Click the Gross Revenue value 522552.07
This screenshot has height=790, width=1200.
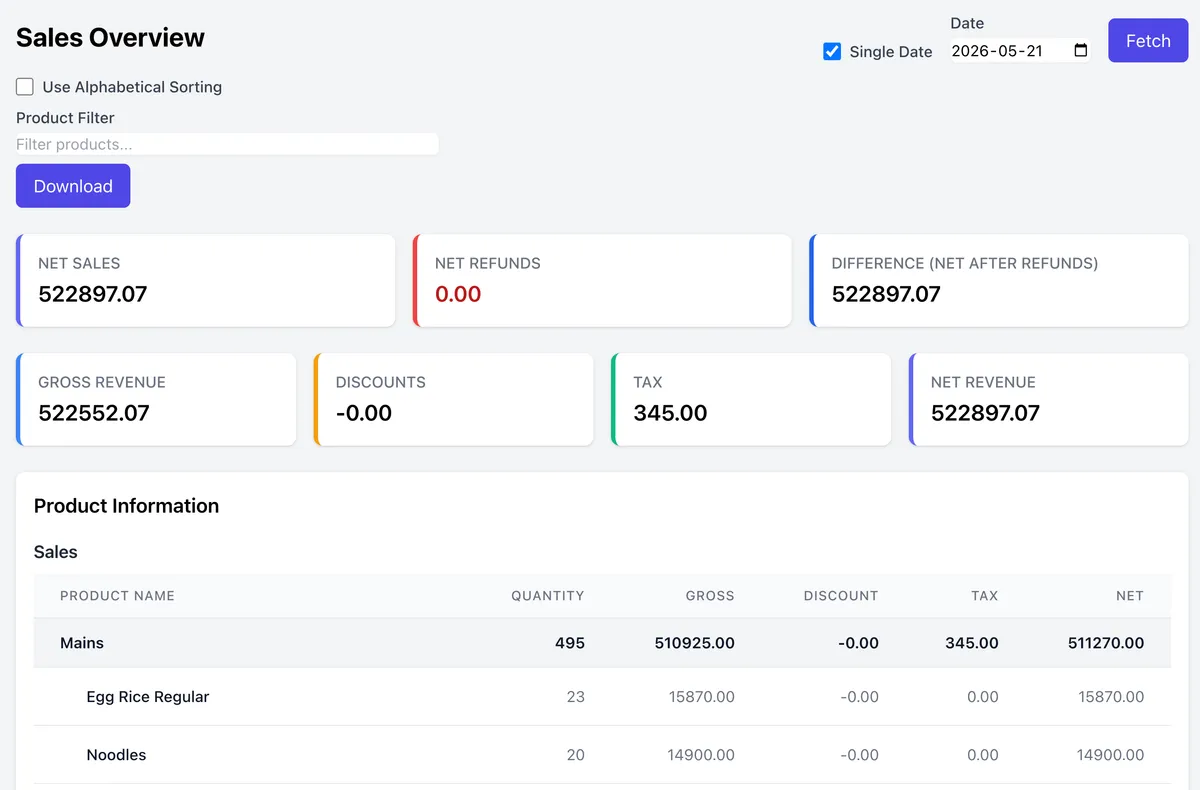point(94,413)
